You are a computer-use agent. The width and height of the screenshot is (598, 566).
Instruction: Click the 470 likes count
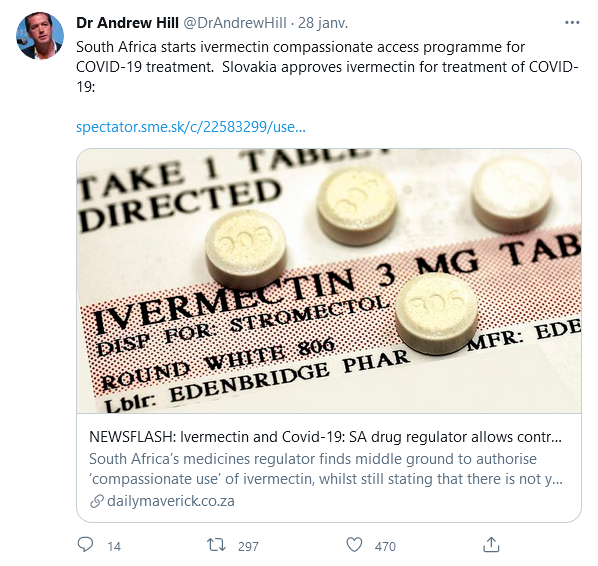tap(385, 547)
